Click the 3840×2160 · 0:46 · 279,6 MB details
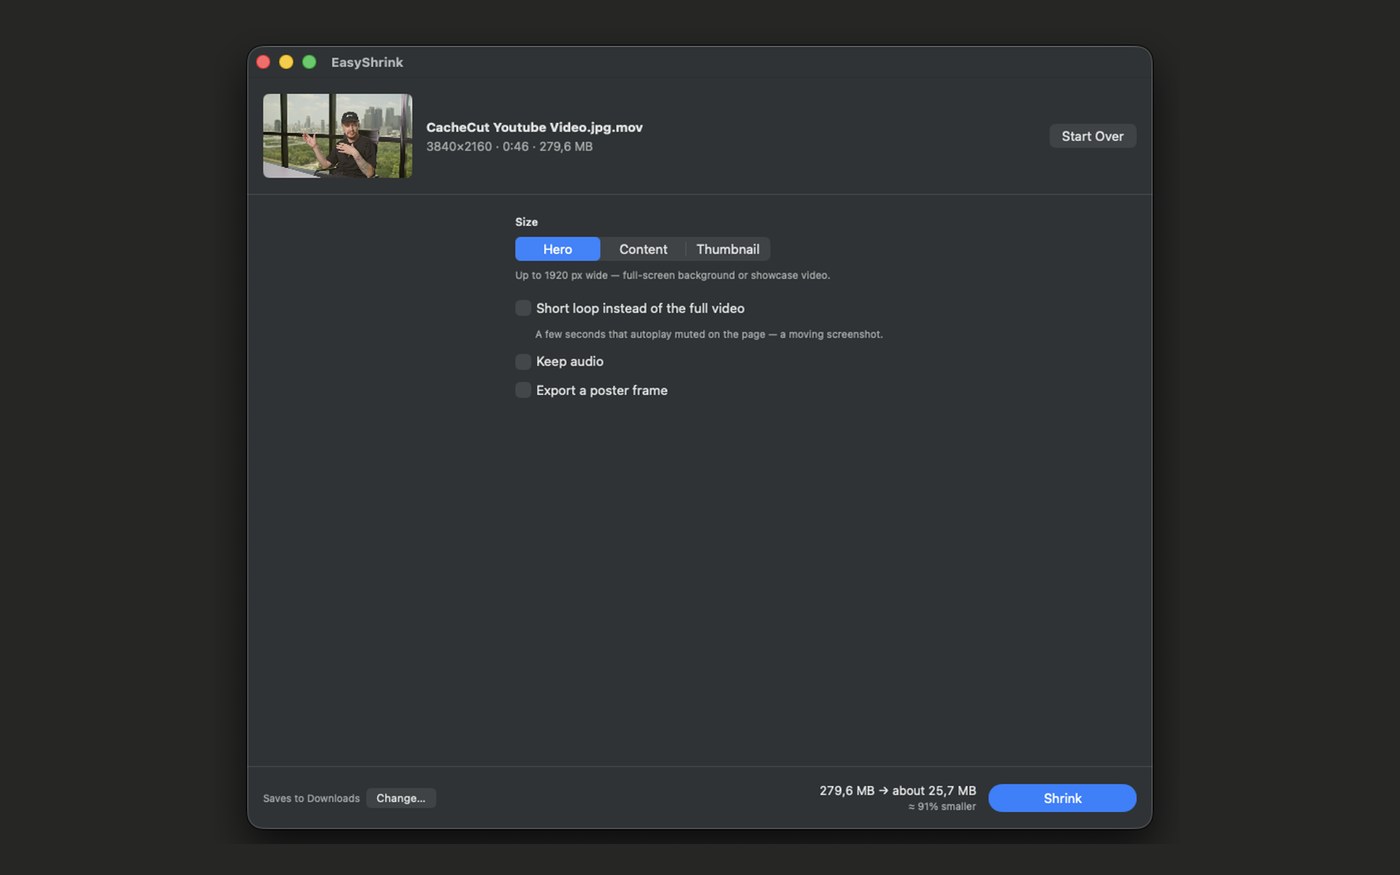Screen dimensions: 1400x875 [509, 146]
